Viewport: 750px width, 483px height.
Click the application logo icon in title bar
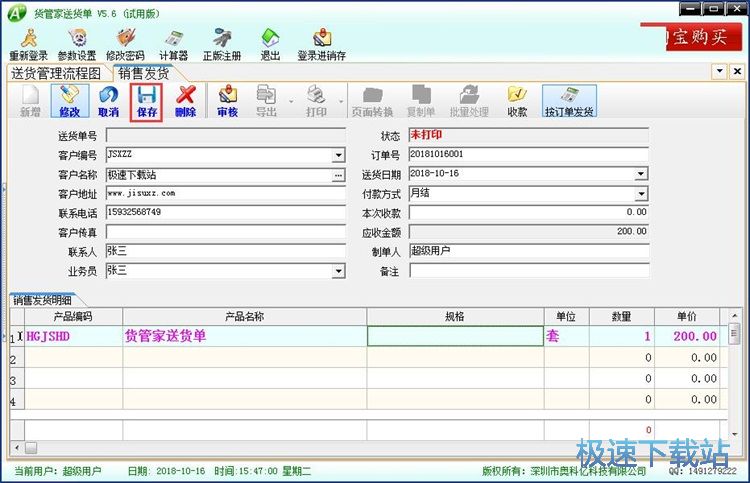16,13
